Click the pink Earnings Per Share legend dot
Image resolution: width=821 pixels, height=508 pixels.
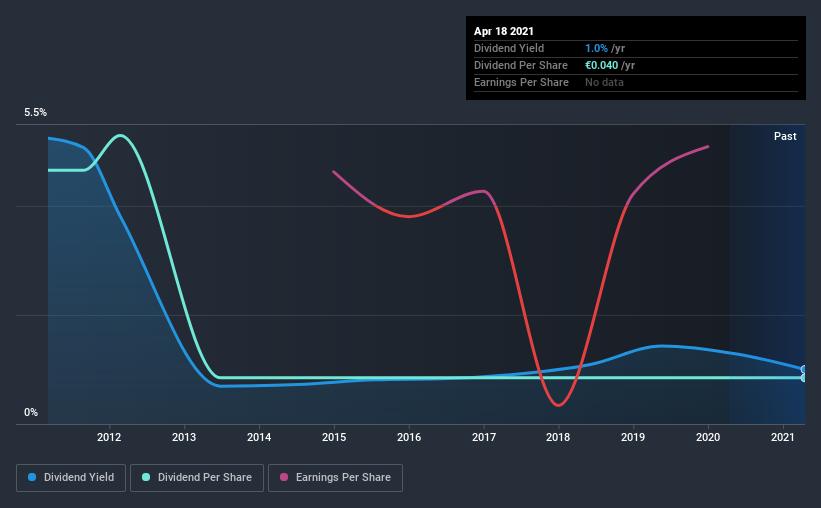click(284, 477)
